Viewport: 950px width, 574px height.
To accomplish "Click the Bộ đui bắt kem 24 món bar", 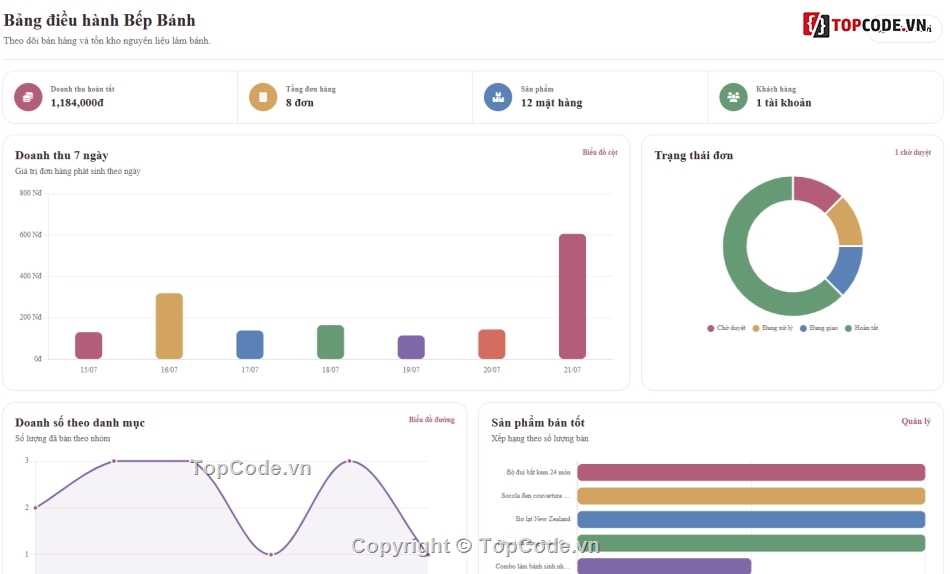I will click(751, 472).
